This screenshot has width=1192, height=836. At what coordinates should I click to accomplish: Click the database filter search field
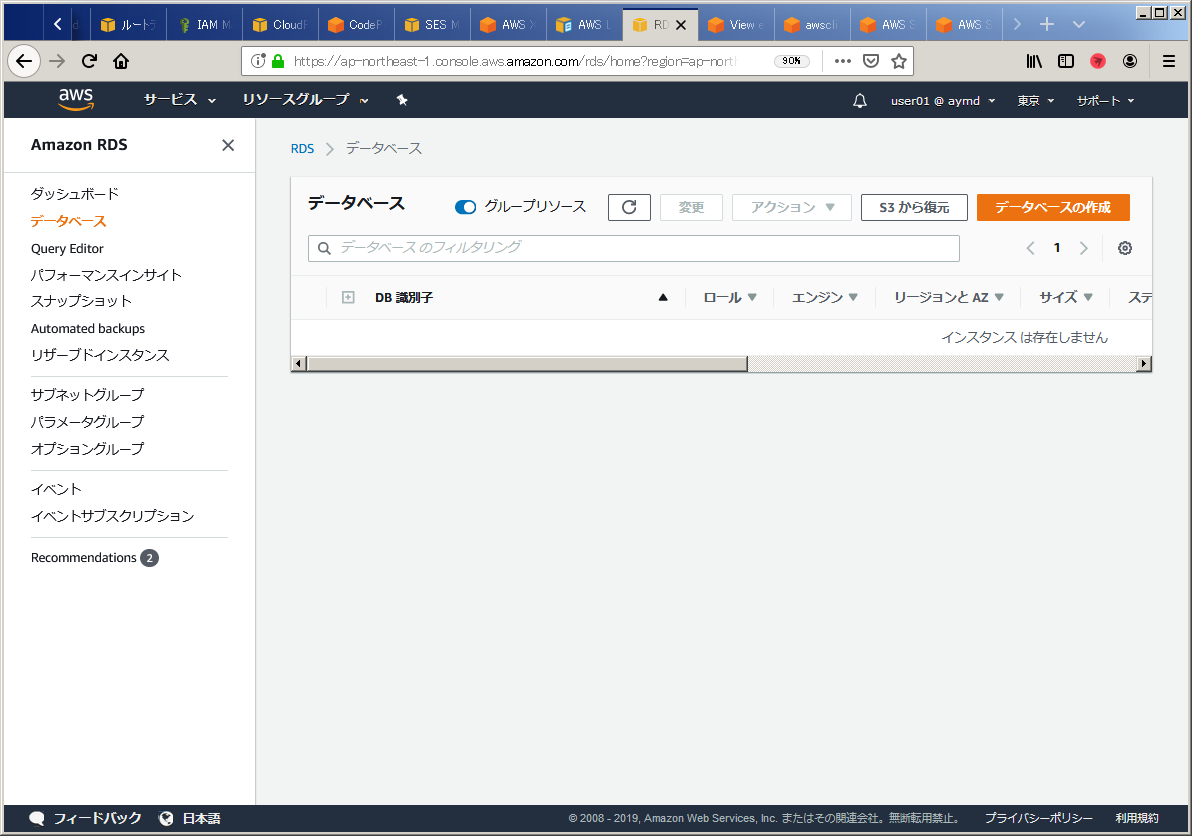pos(633,249)
